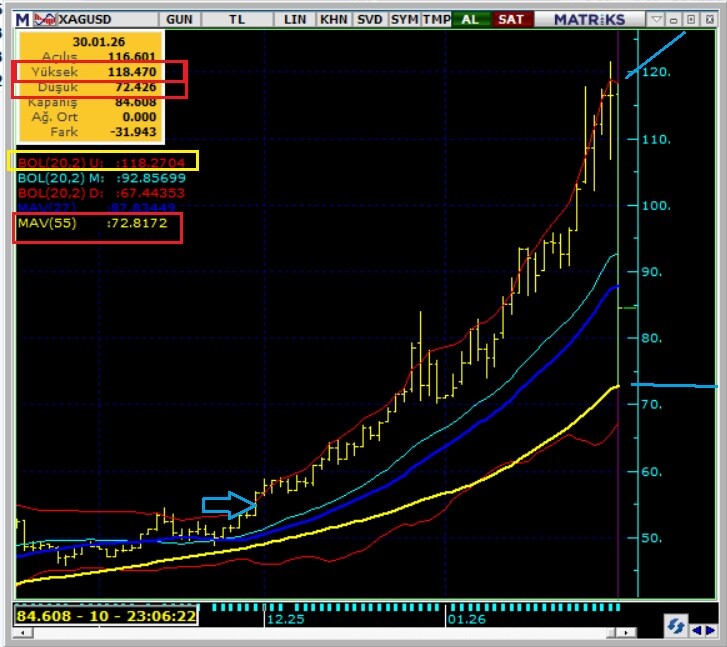Toggle the KHN channel option
The image size is (727, 647).
(333, 19)
